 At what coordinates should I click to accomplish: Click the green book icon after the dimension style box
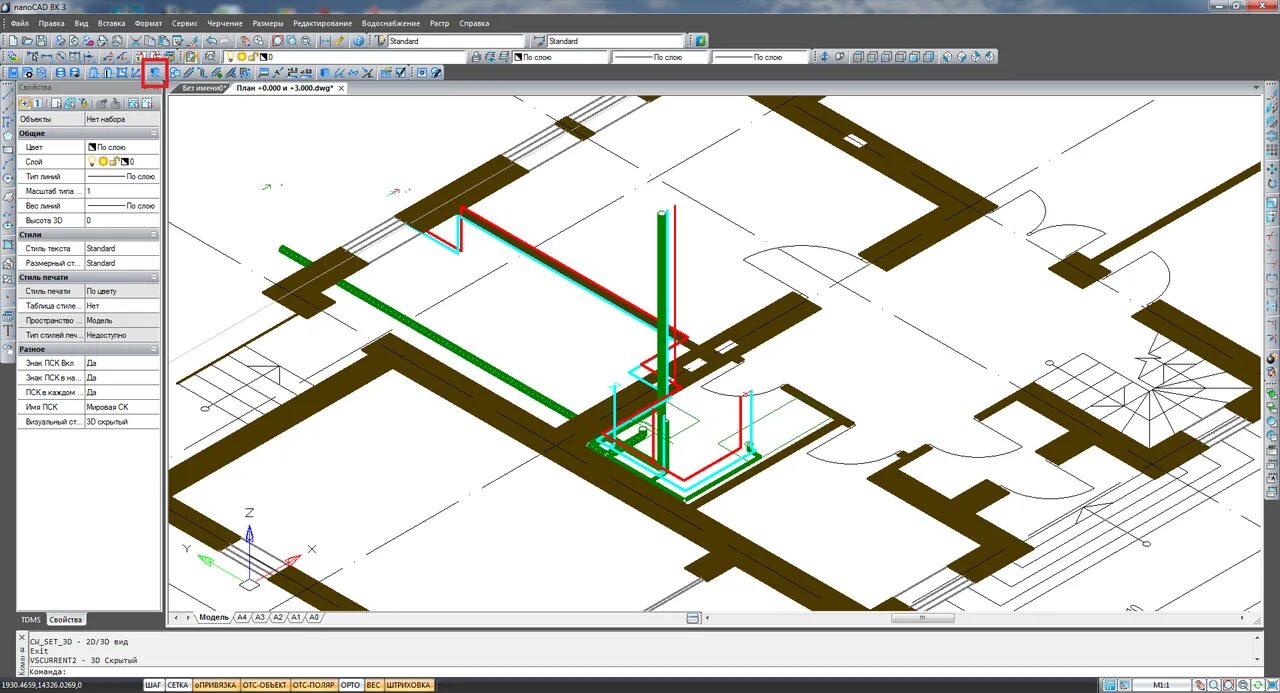700,41
